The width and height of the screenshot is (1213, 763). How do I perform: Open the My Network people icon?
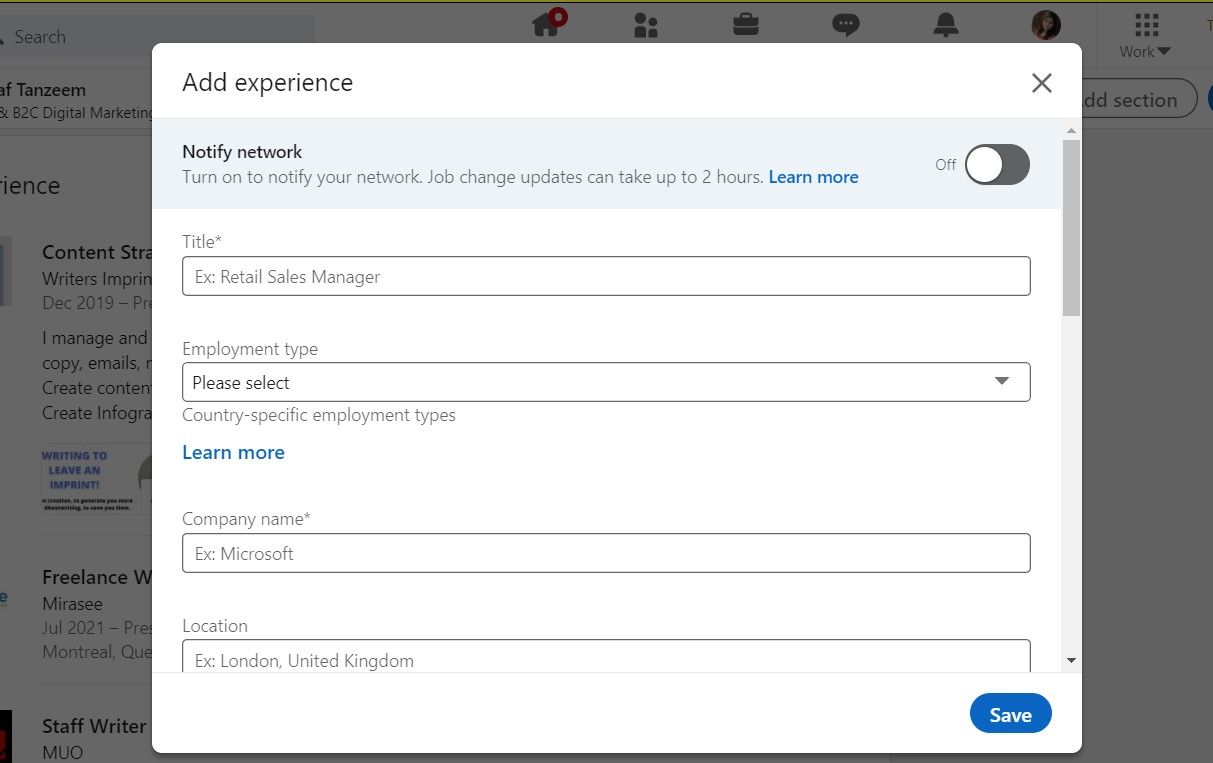coord(646,25)
